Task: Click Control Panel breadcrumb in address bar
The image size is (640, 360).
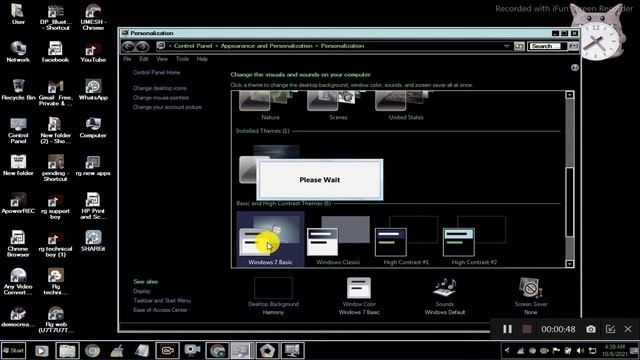Action: click(193, 46)
